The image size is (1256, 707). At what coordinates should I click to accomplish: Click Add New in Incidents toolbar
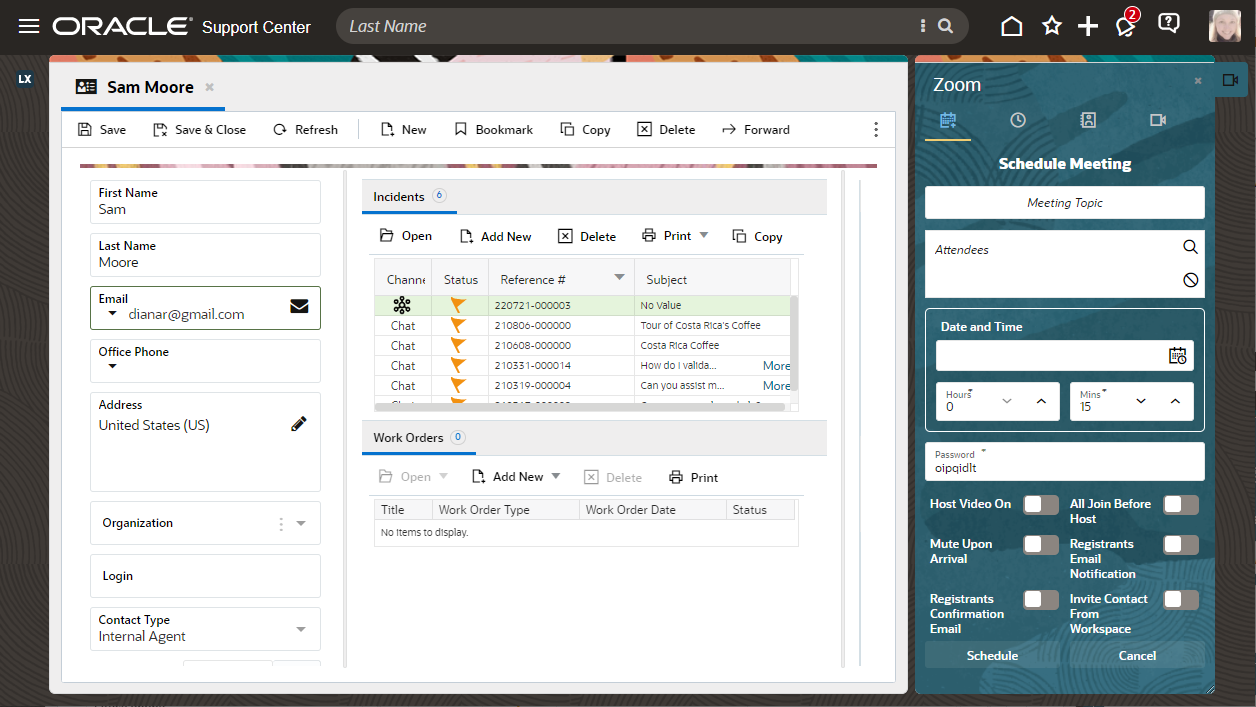tap(495, 236)
